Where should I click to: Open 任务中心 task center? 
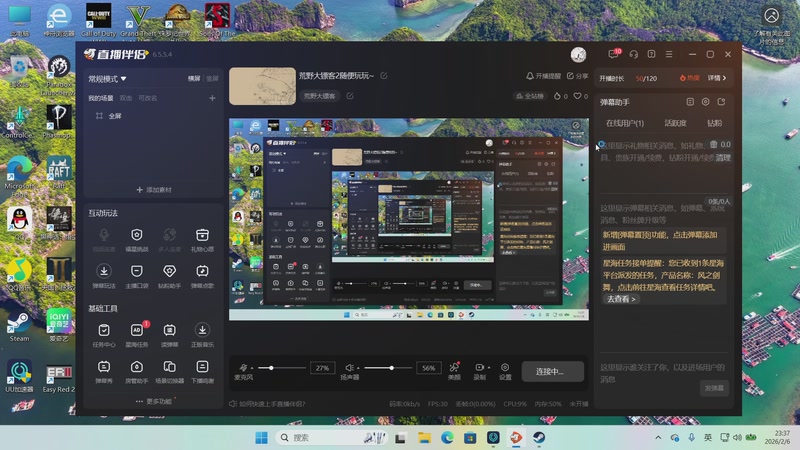(x=104, y=335)
